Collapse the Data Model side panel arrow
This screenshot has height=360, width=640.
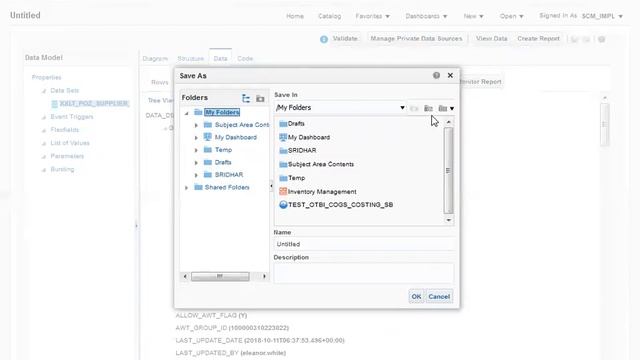tap(136, 226)
